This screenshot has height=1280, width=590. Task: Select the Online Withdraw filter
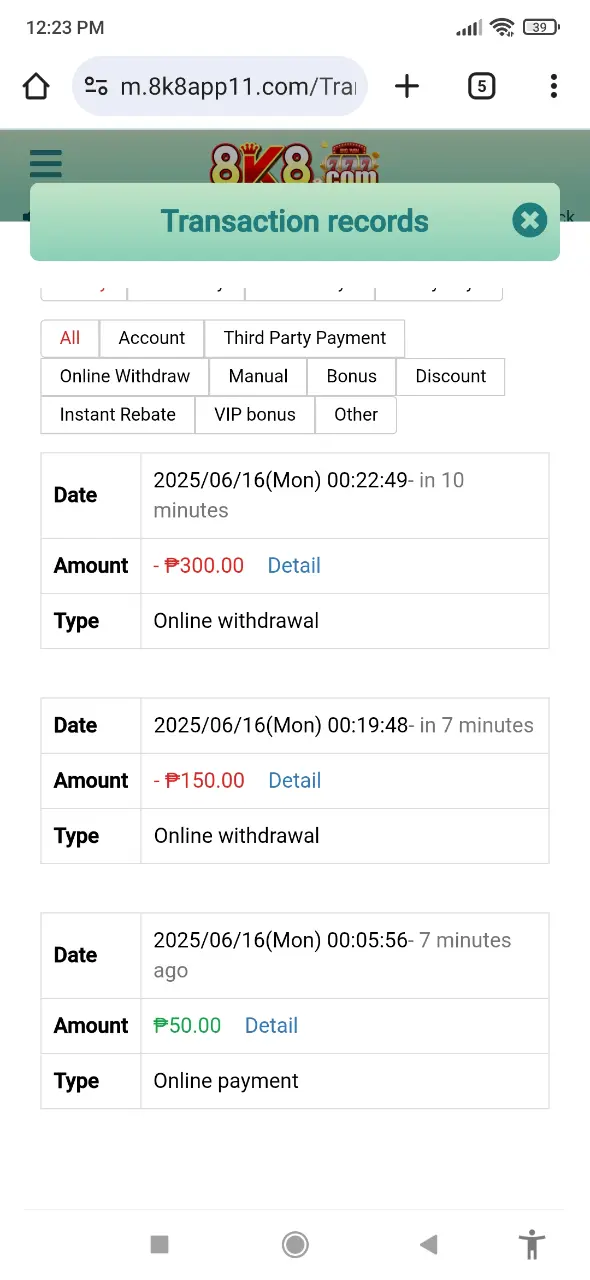pos(125,376)
